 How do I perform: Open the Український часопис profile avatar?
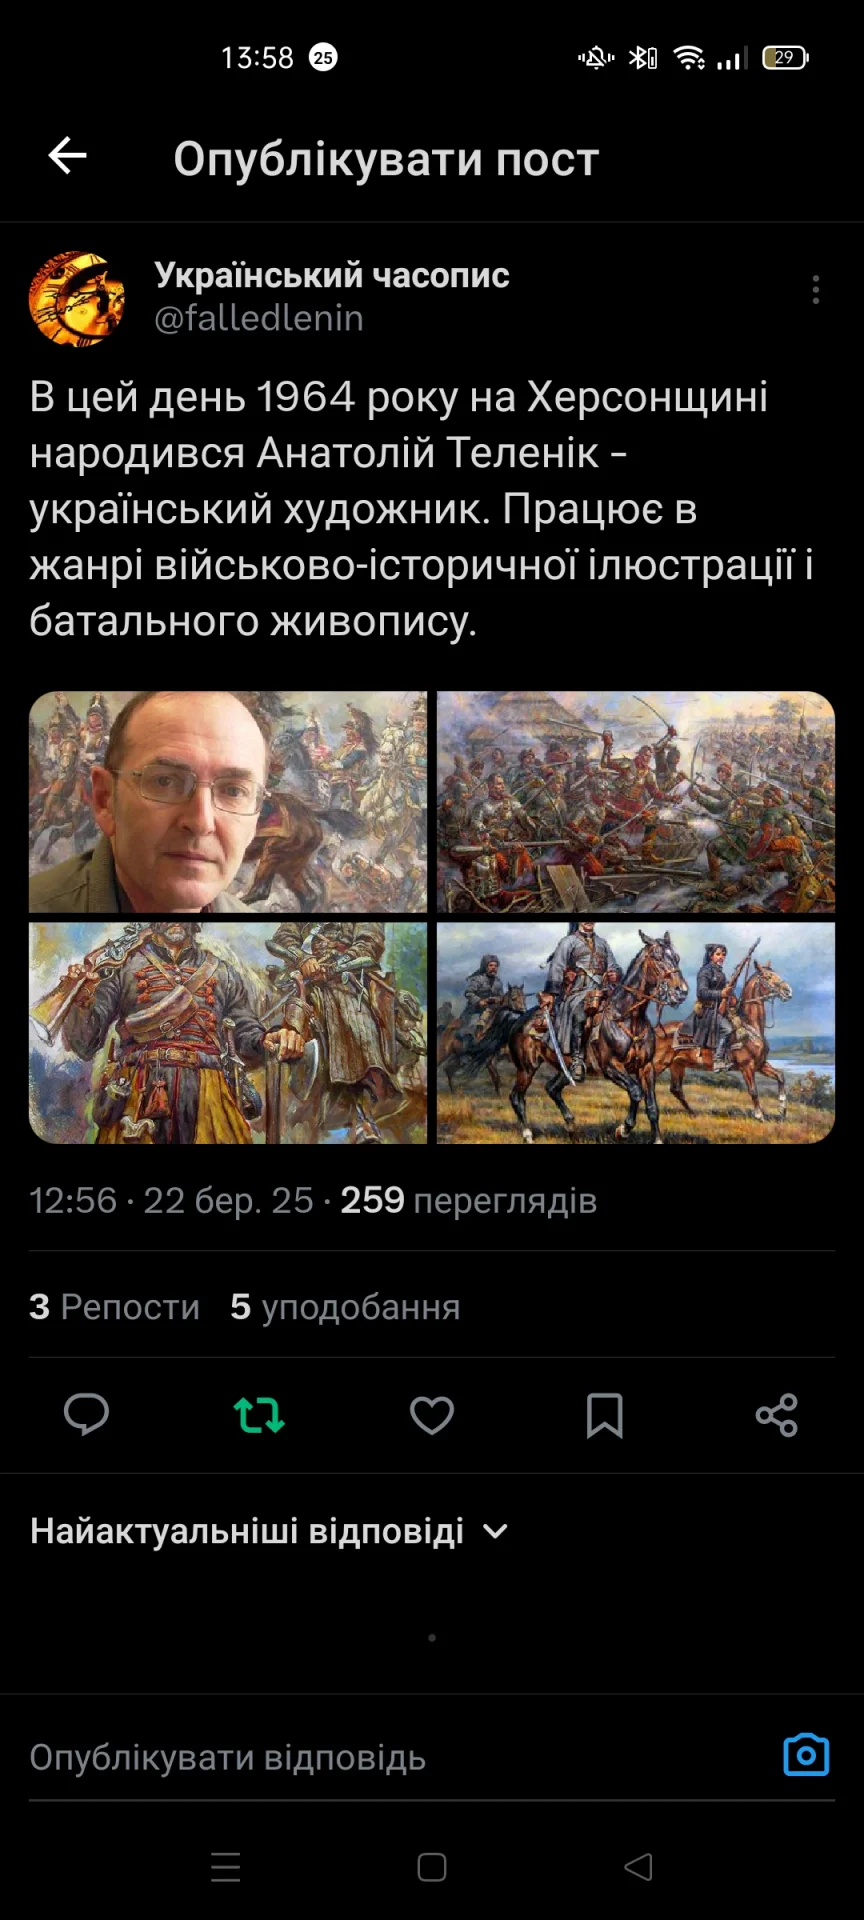click(77, 298)
